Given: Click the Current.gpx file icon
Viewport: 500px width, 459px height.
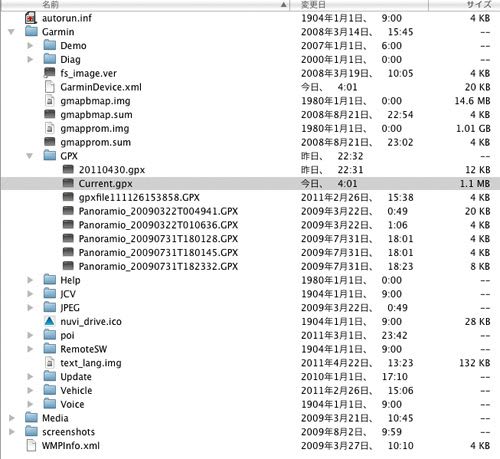Looking at the screenshot, I should [x=68, y=183].
